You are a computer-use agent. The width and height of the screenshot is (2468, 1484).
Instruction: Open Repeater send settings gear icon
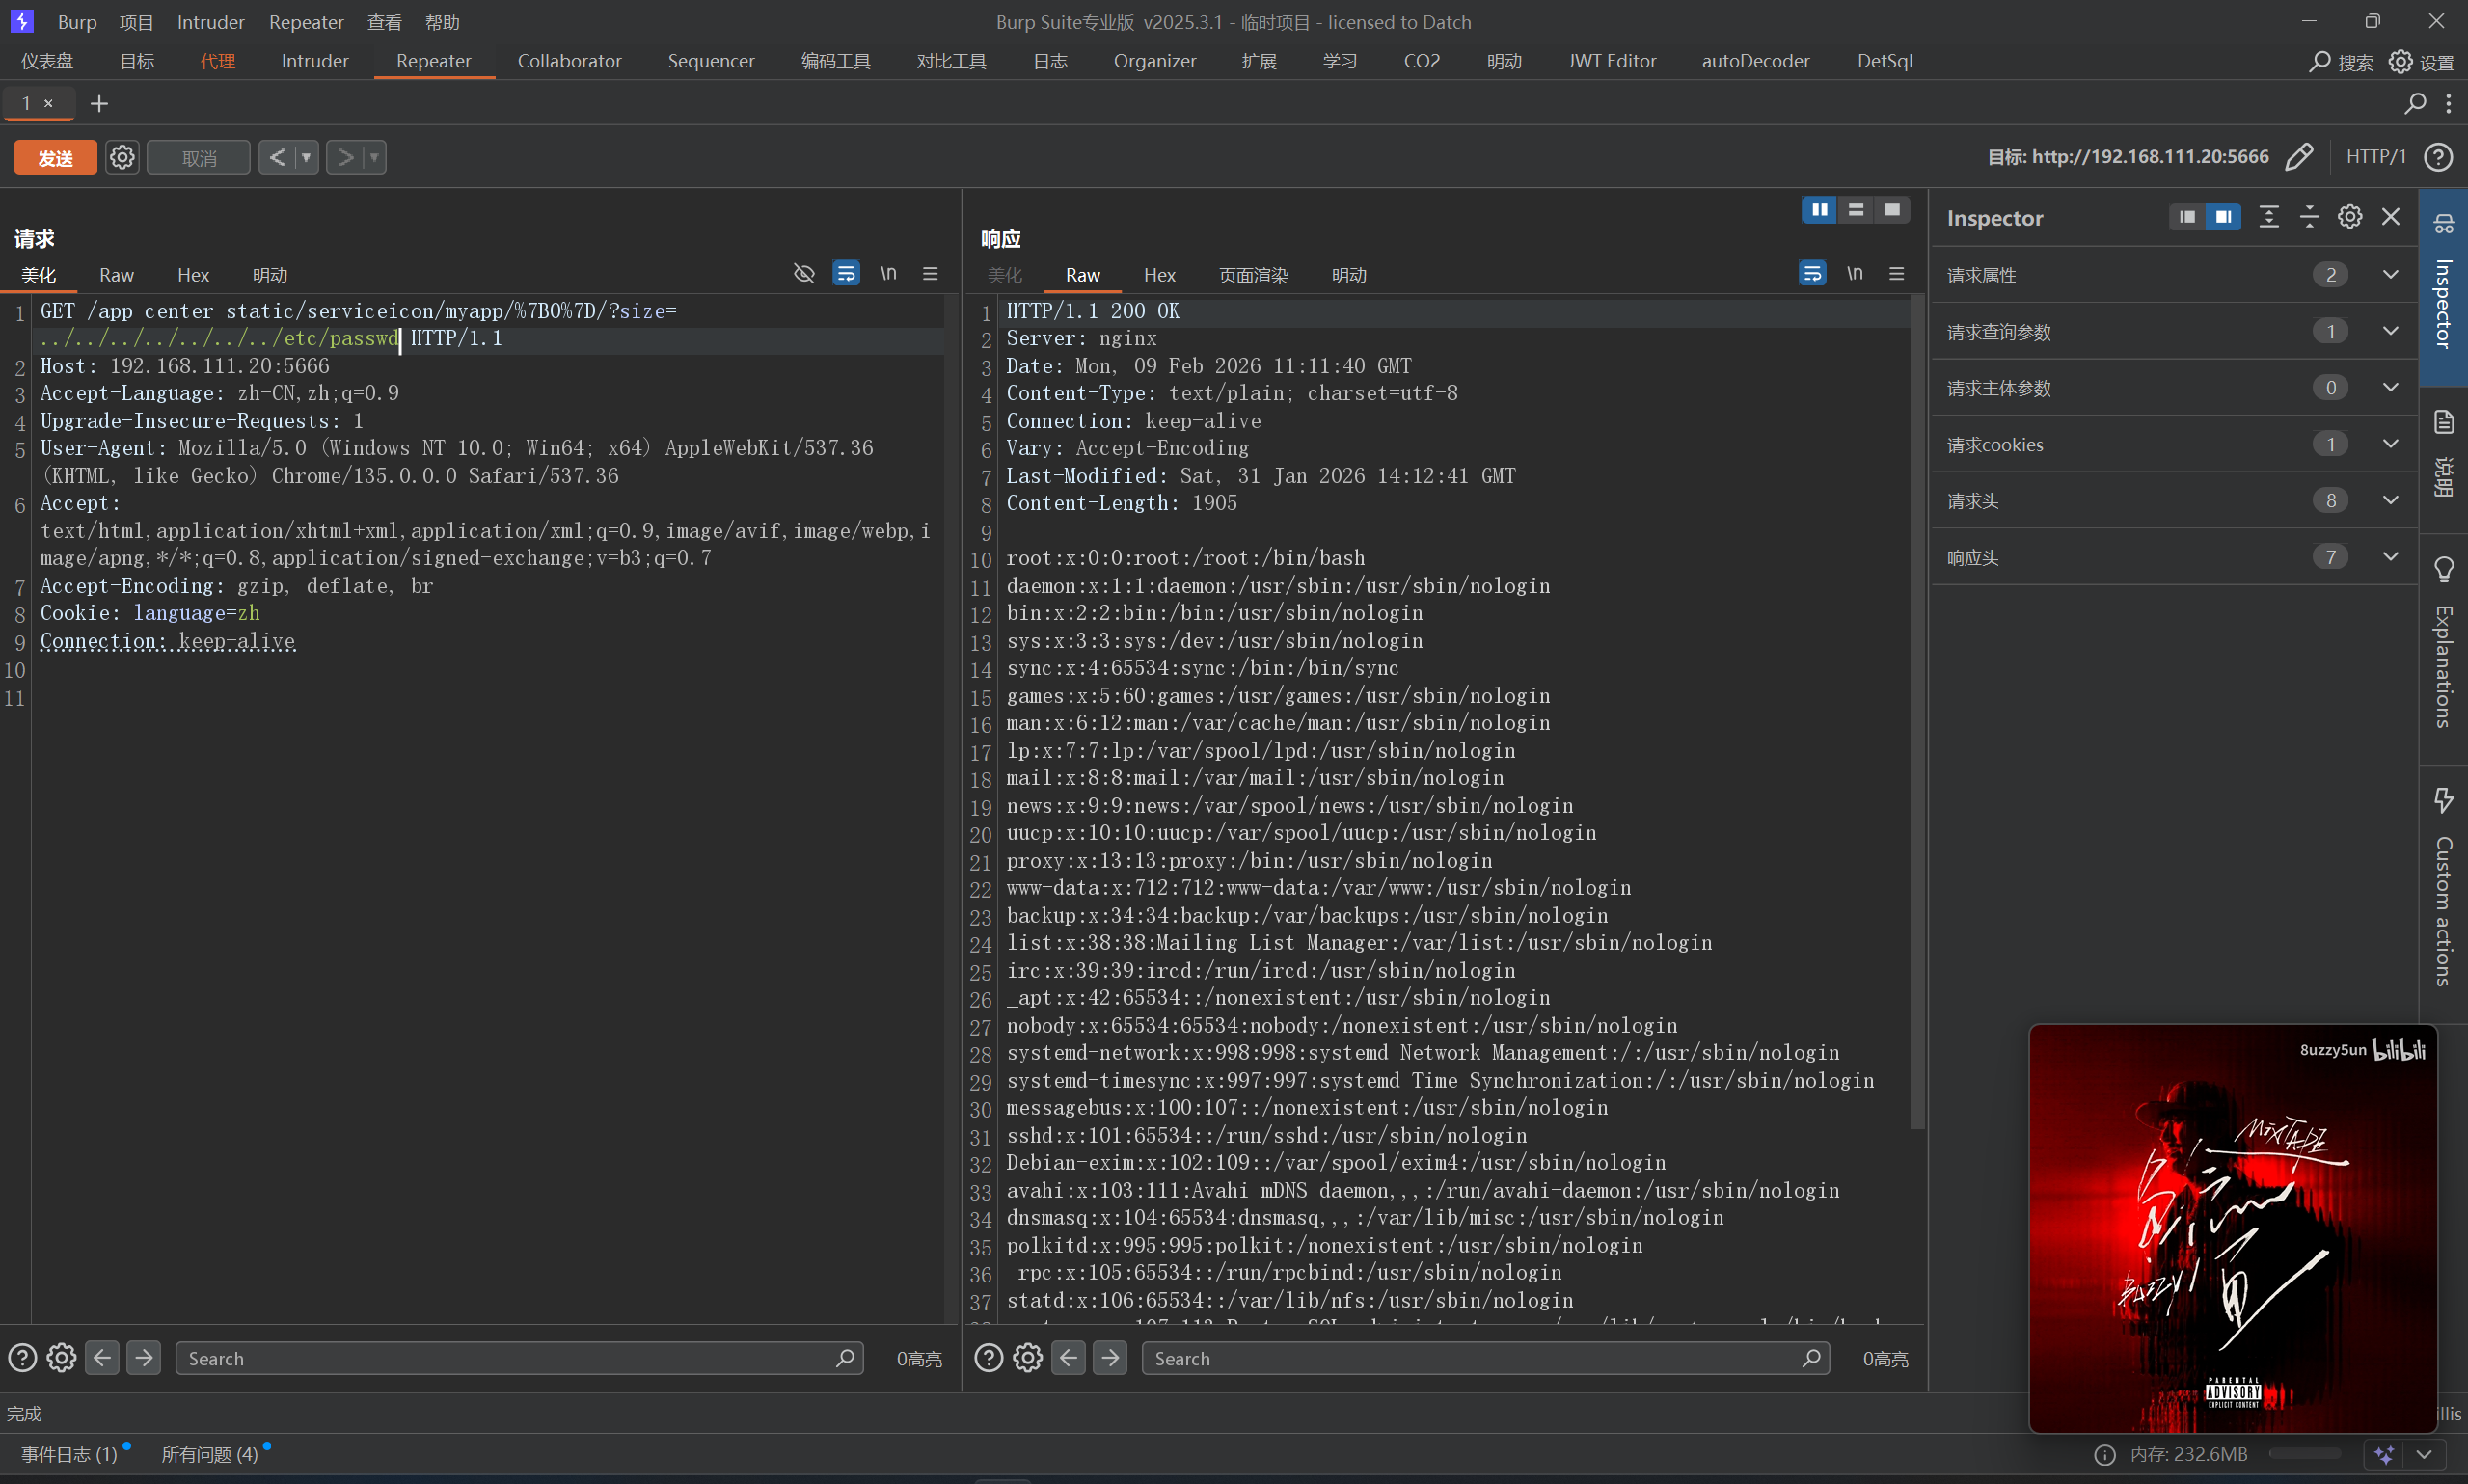click(x=122, y=157)
